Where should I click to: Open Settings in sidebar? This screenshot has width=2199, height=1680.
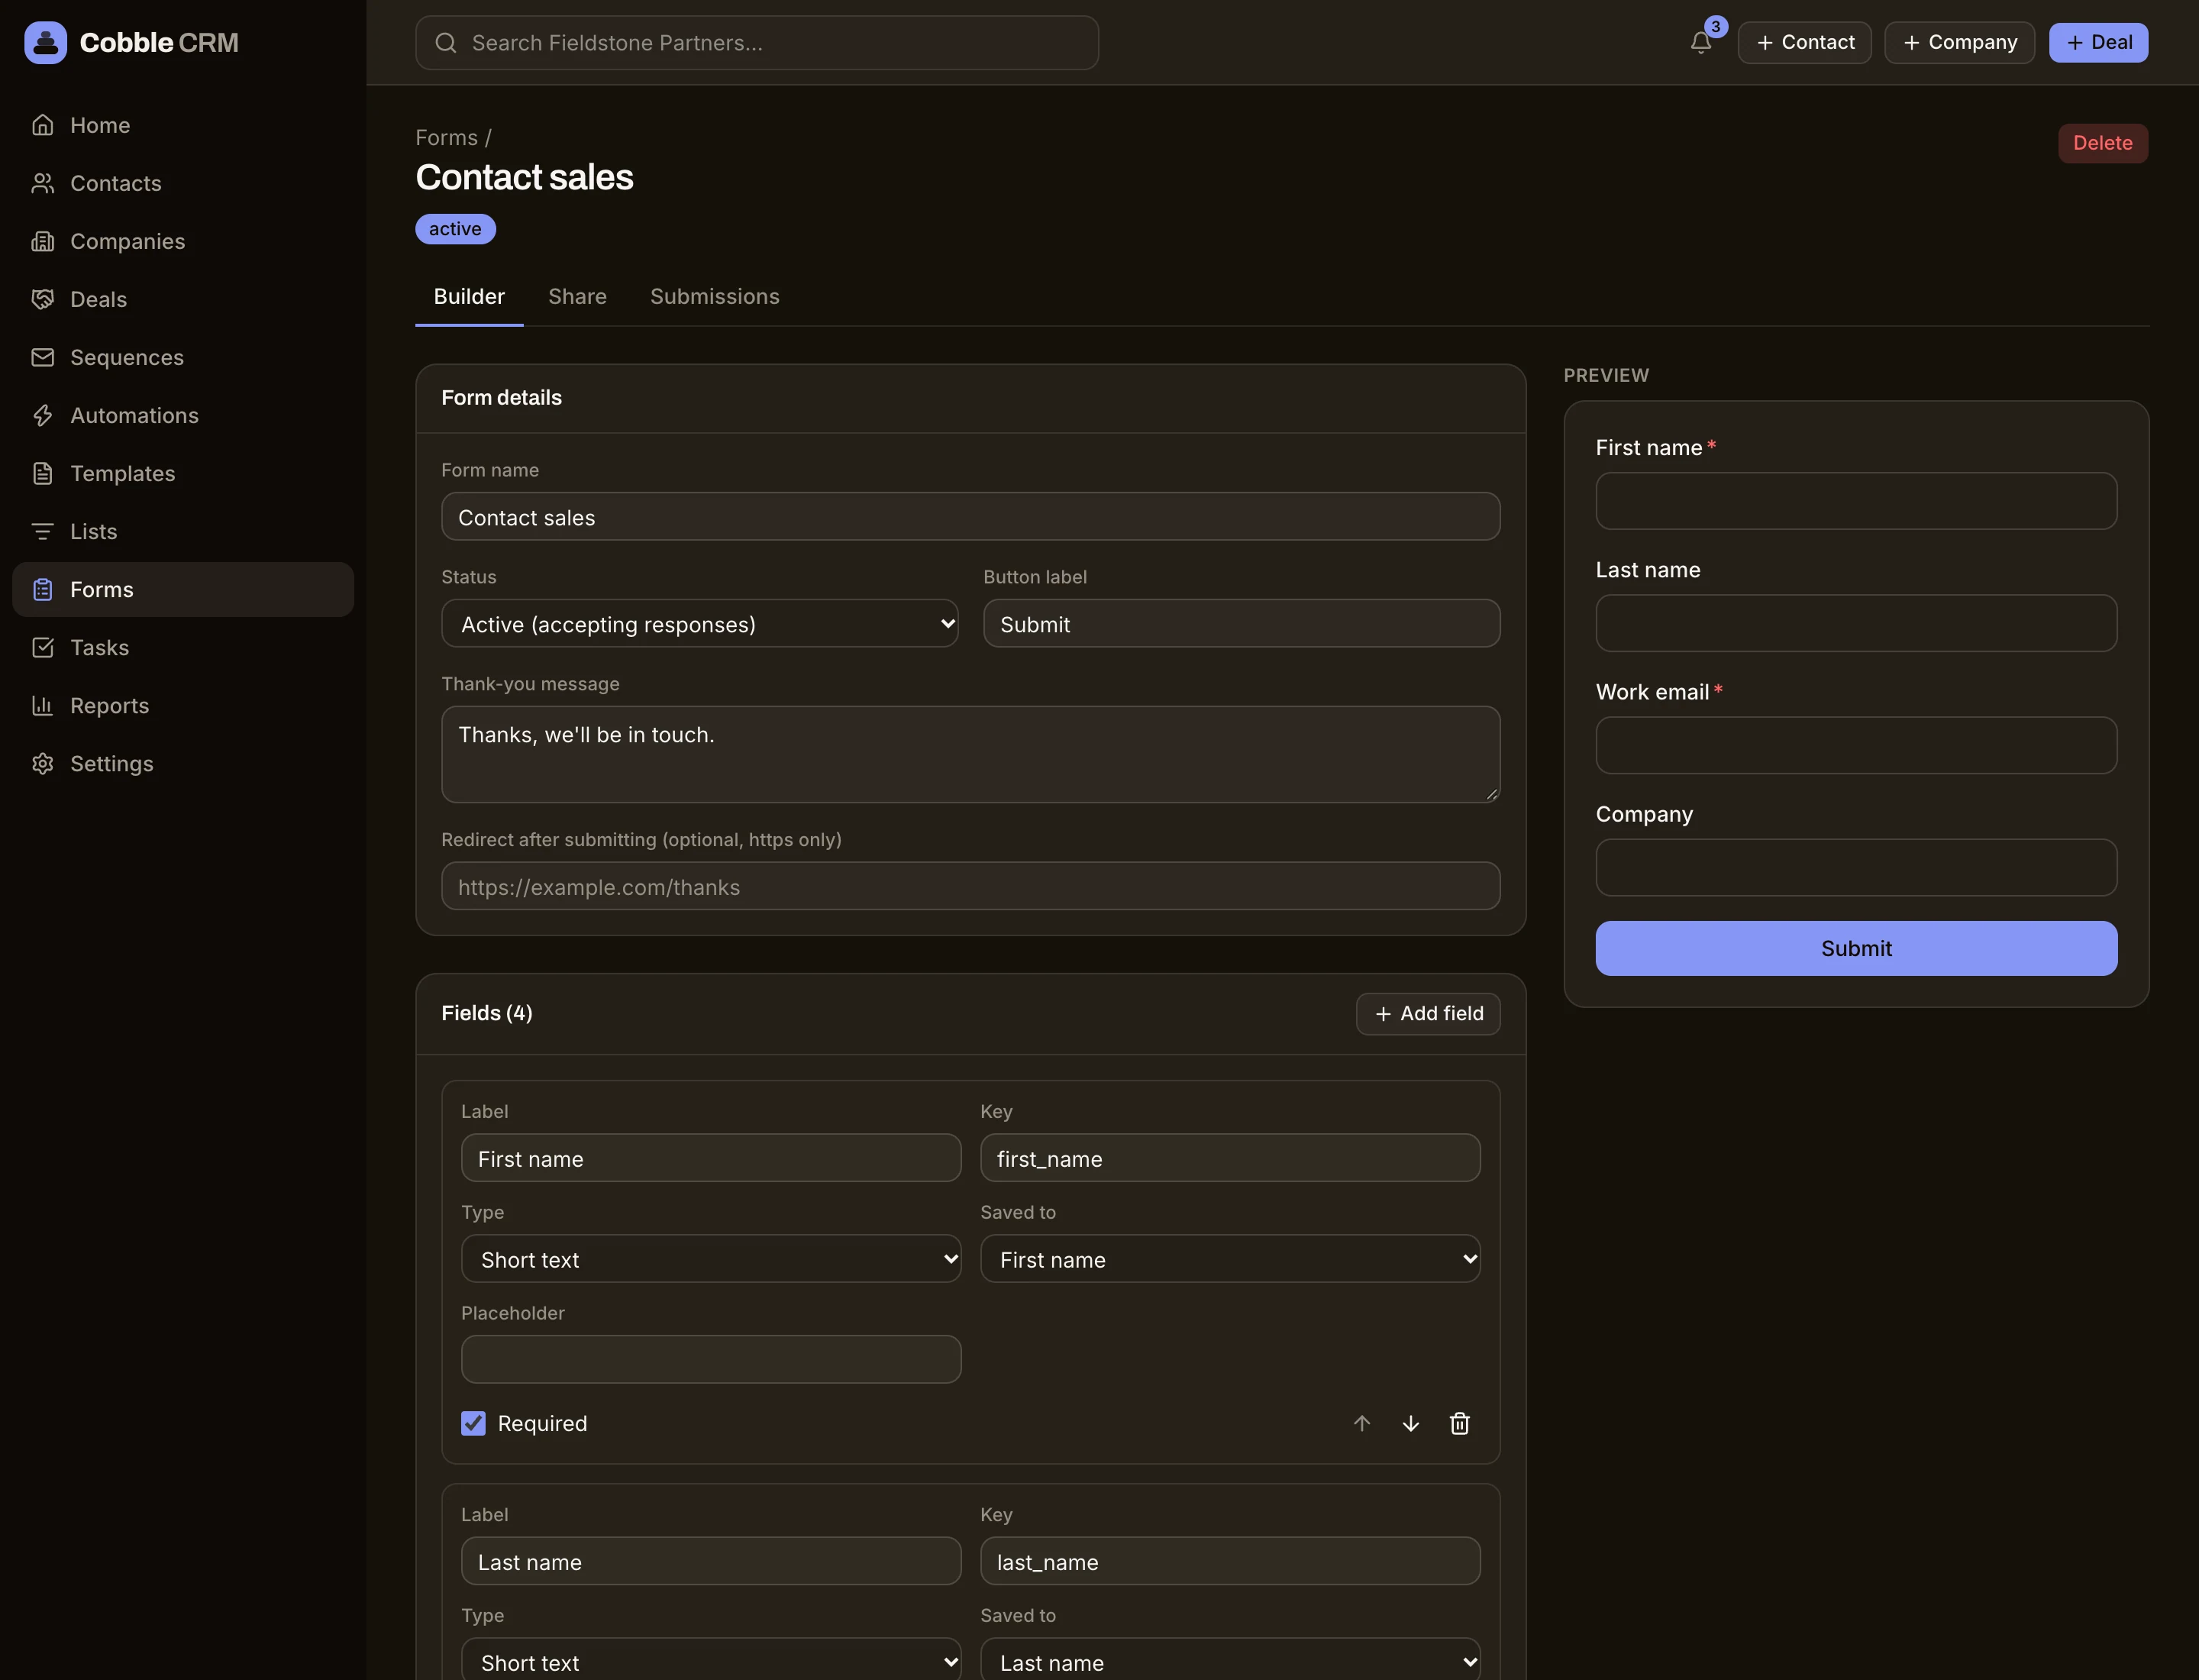click(x=183, y=763)
